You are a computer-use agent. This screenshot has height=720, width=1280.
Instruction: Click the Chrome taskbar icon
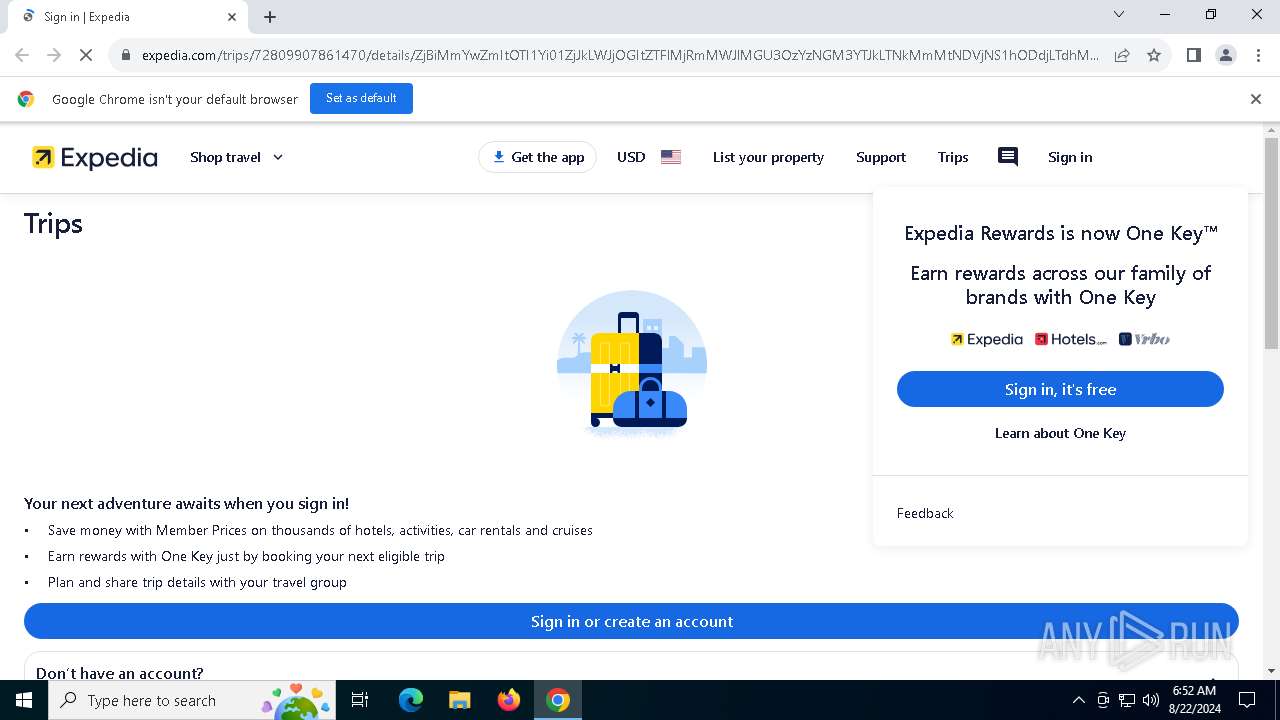pyautogui.click(x=558, y=700)
